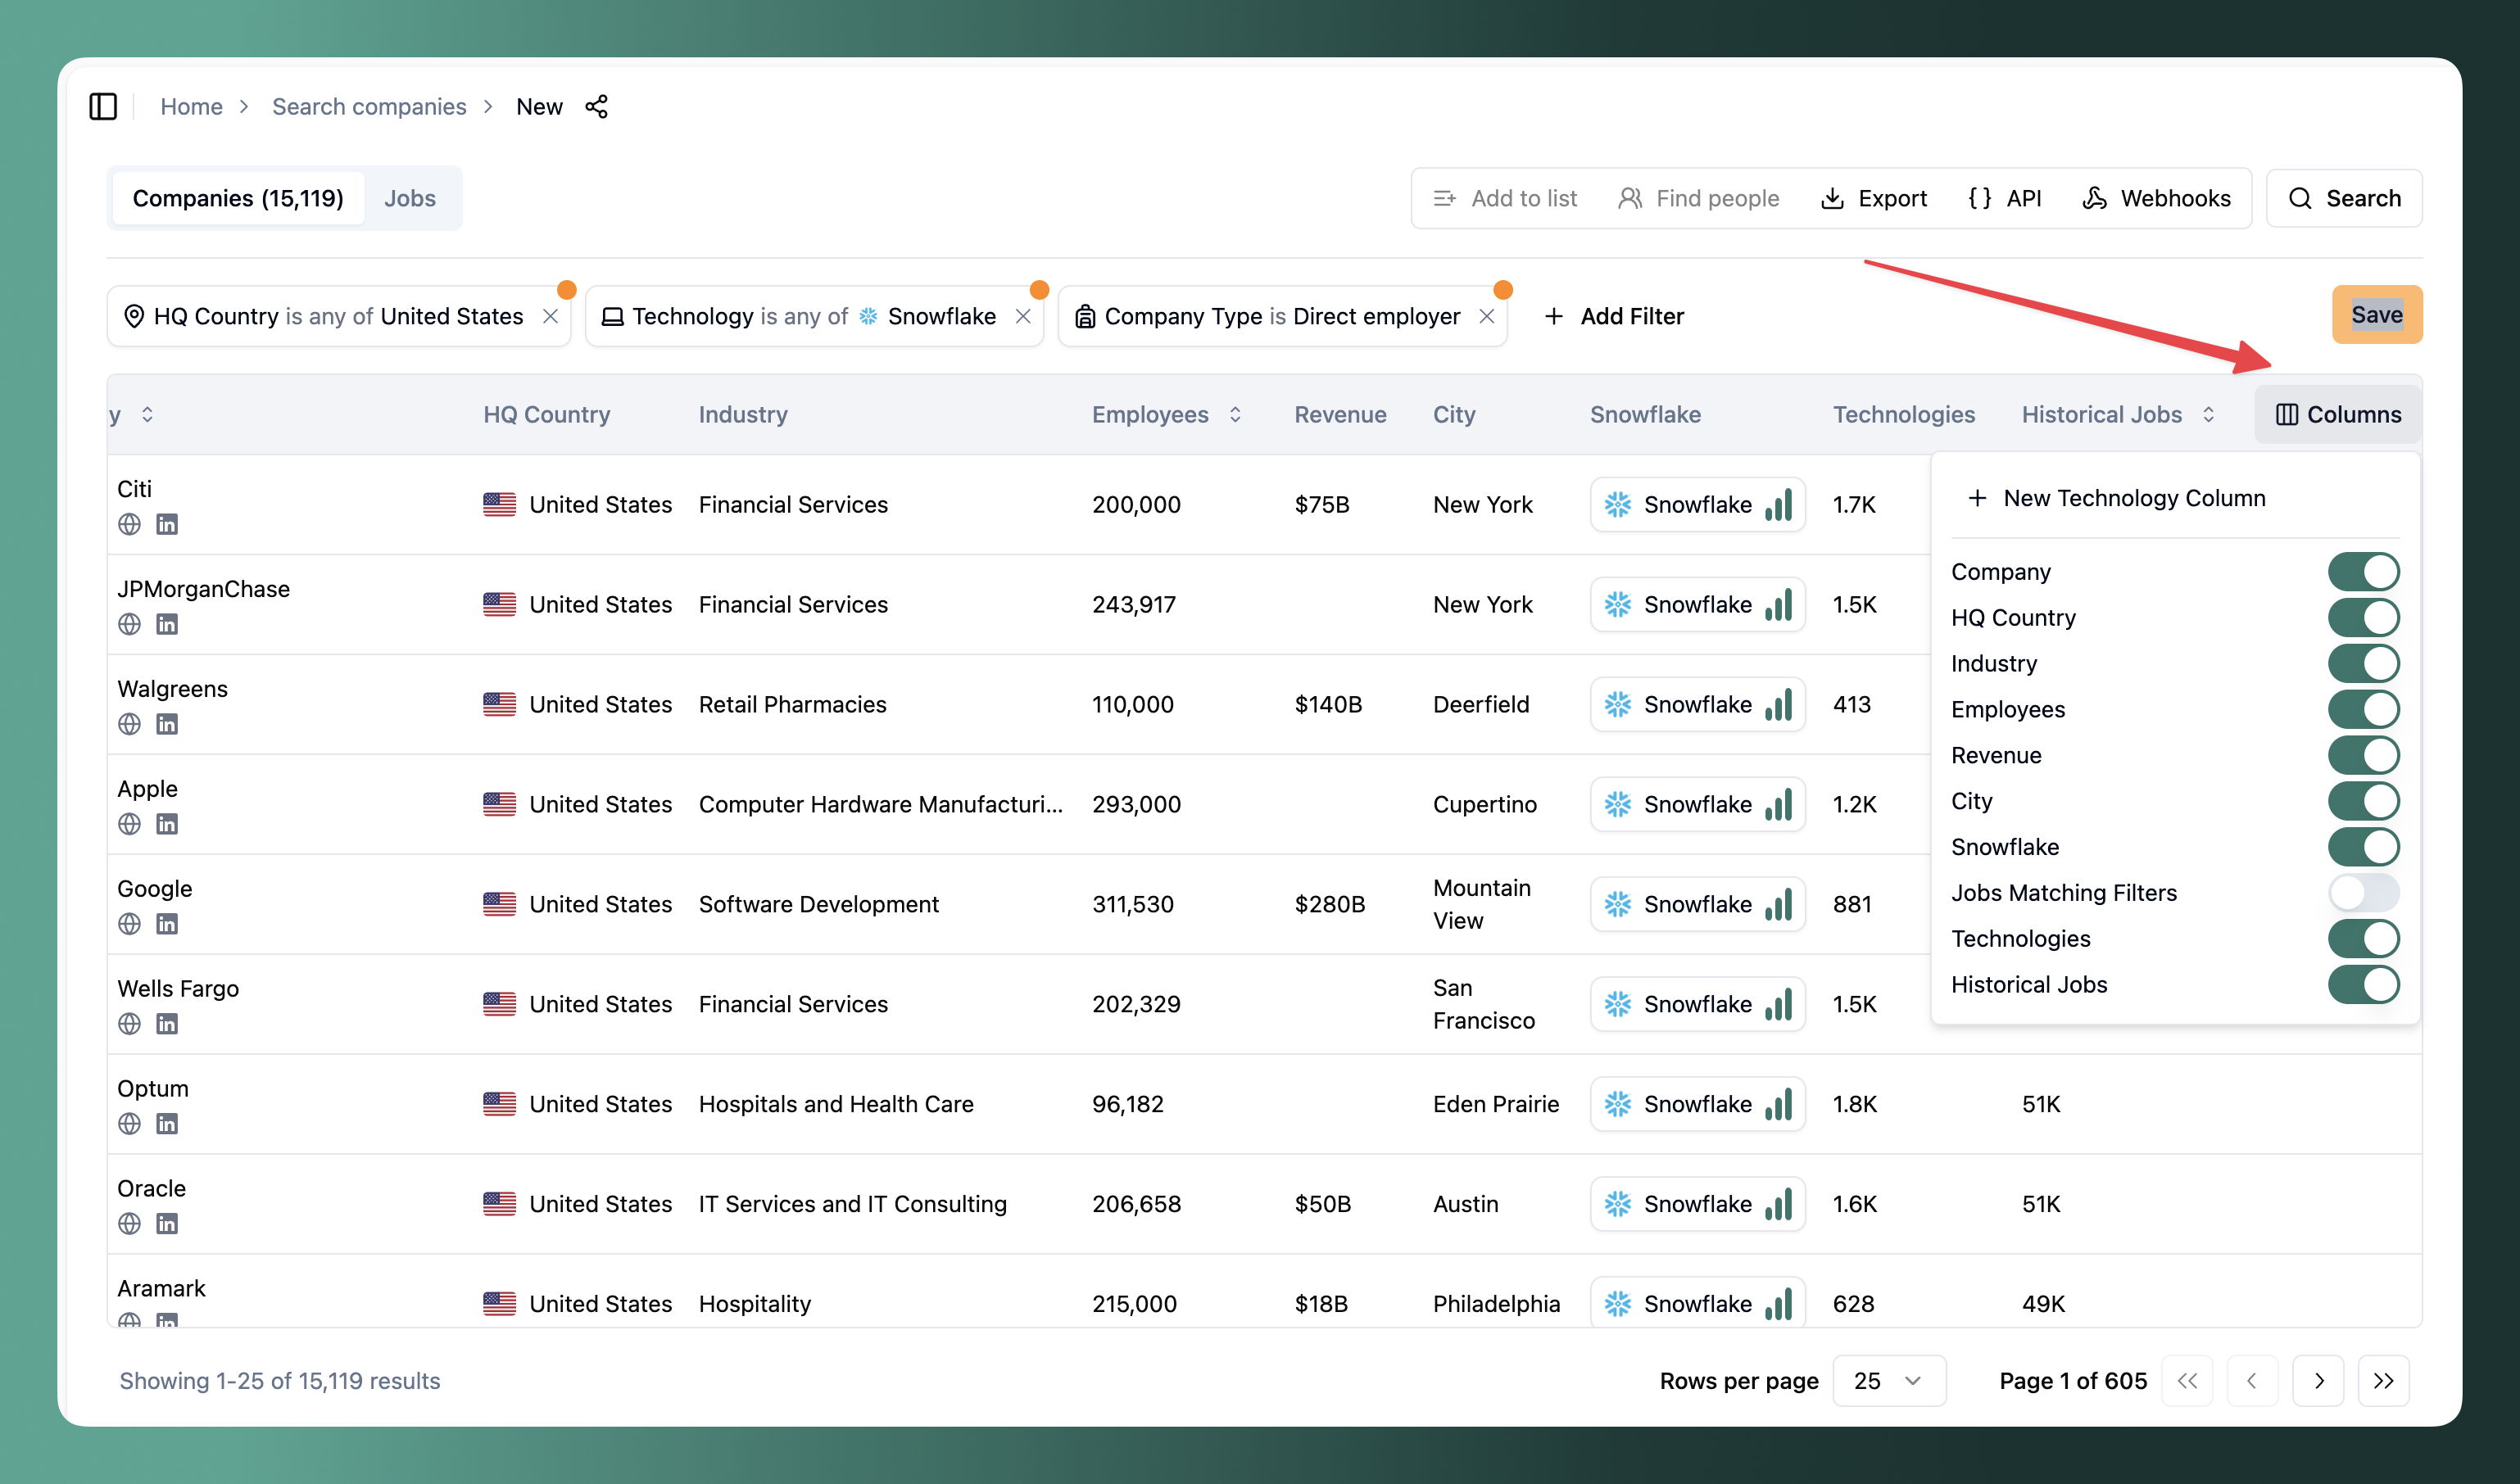Image resolution: width=2520 pixels, height=1484 pixels.
Task: Remove the HQ Country filter
Action: (x=550, y=316)
